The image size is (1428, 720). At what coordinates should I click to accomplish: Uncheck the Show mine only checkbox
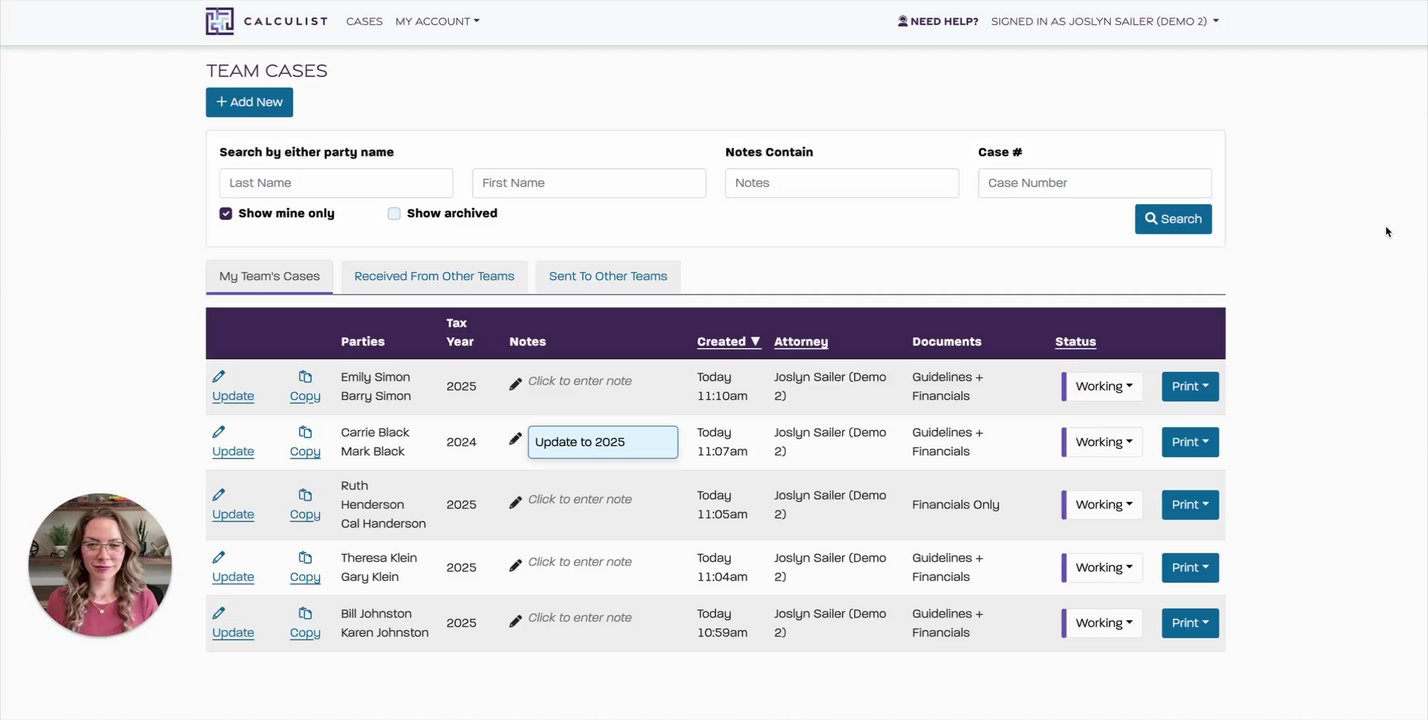click(x=226, y=214)
